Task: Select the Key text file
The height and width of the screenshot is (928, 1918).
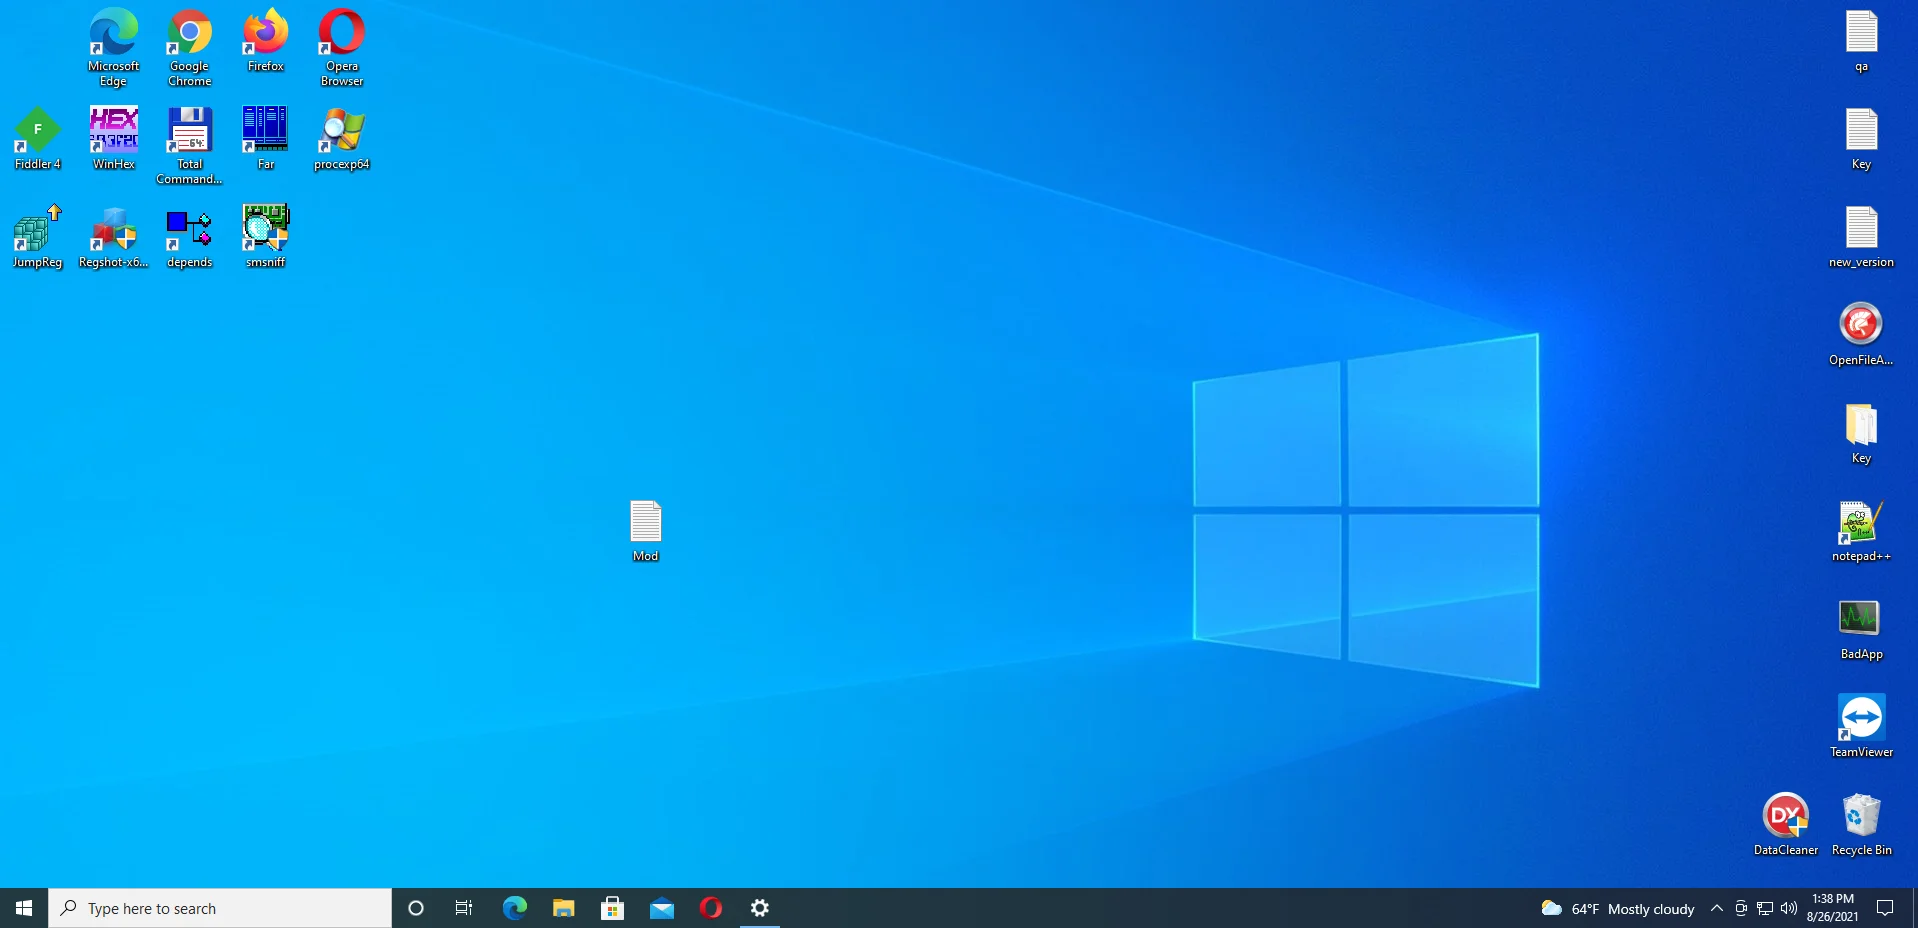Action: [x=1861, y=138]
